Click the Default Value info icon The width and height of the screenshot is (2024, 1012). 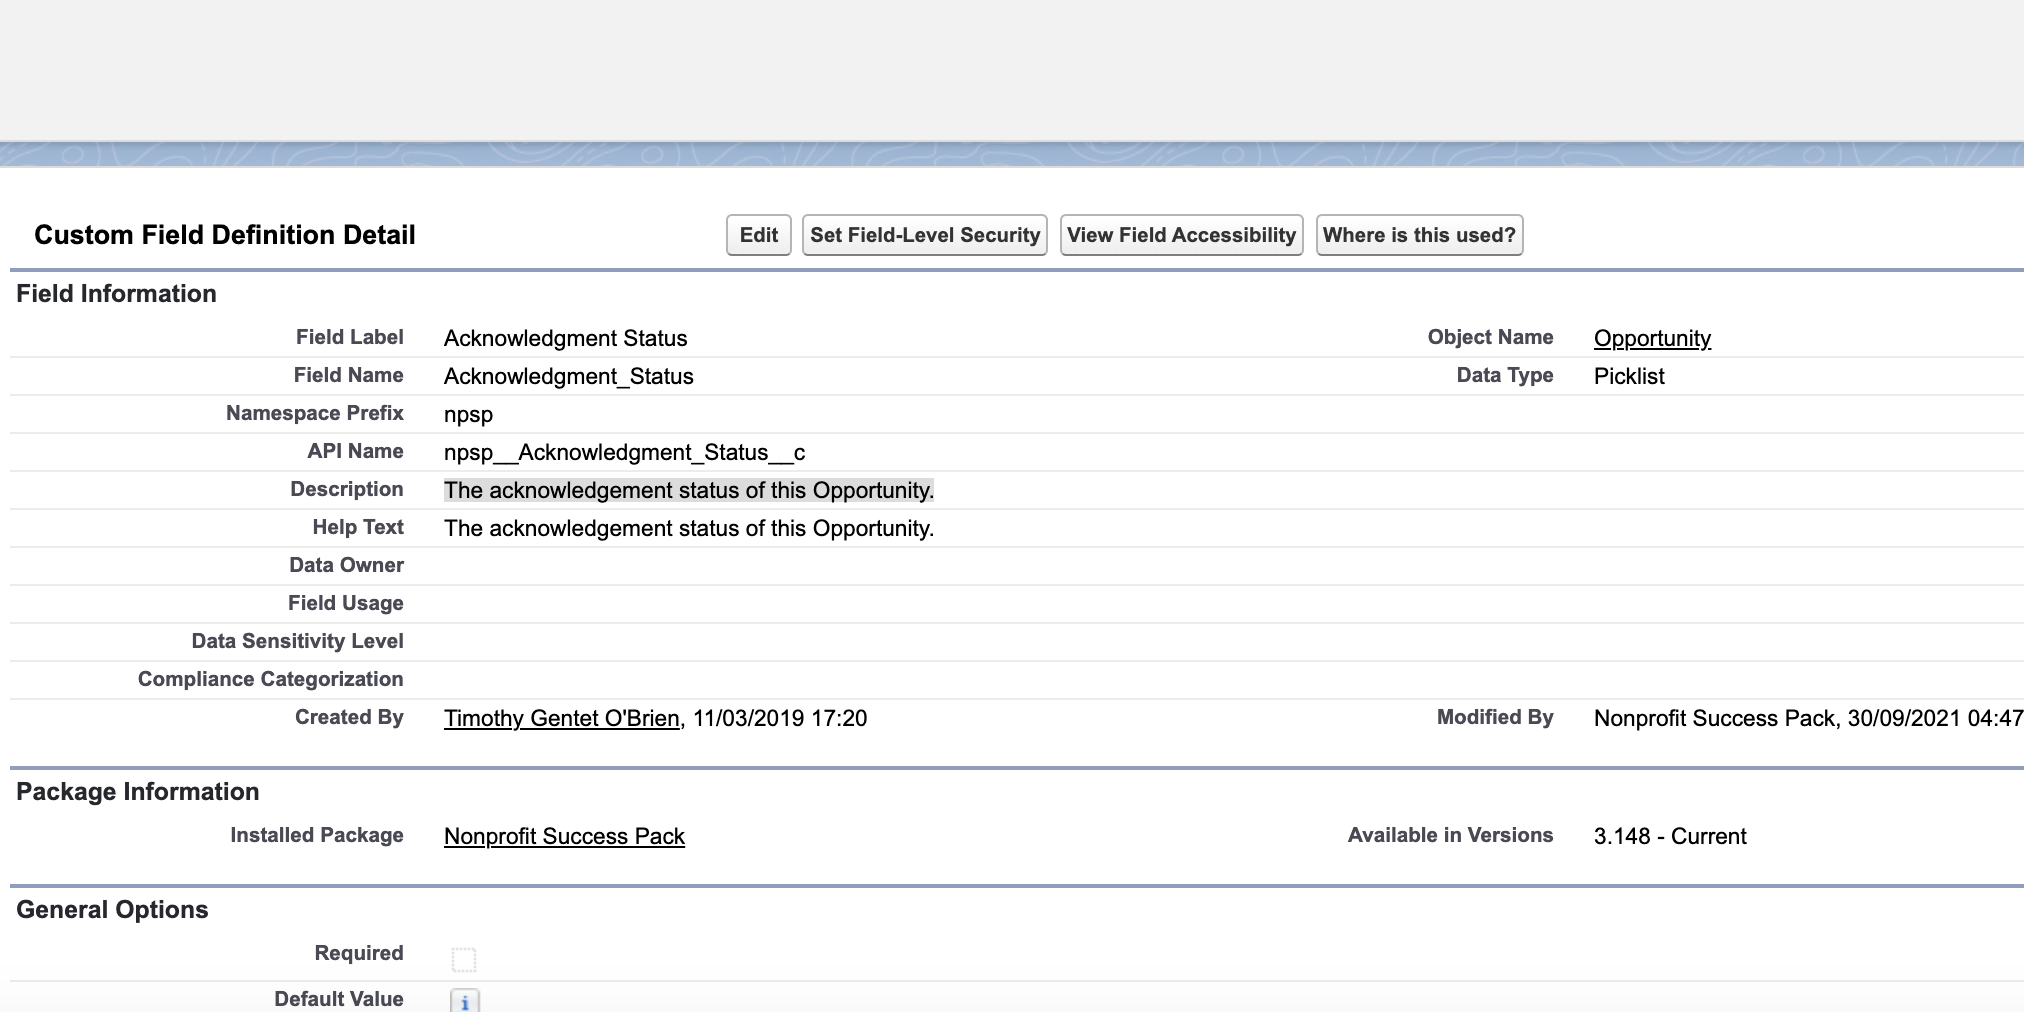tap(463, 1000)
